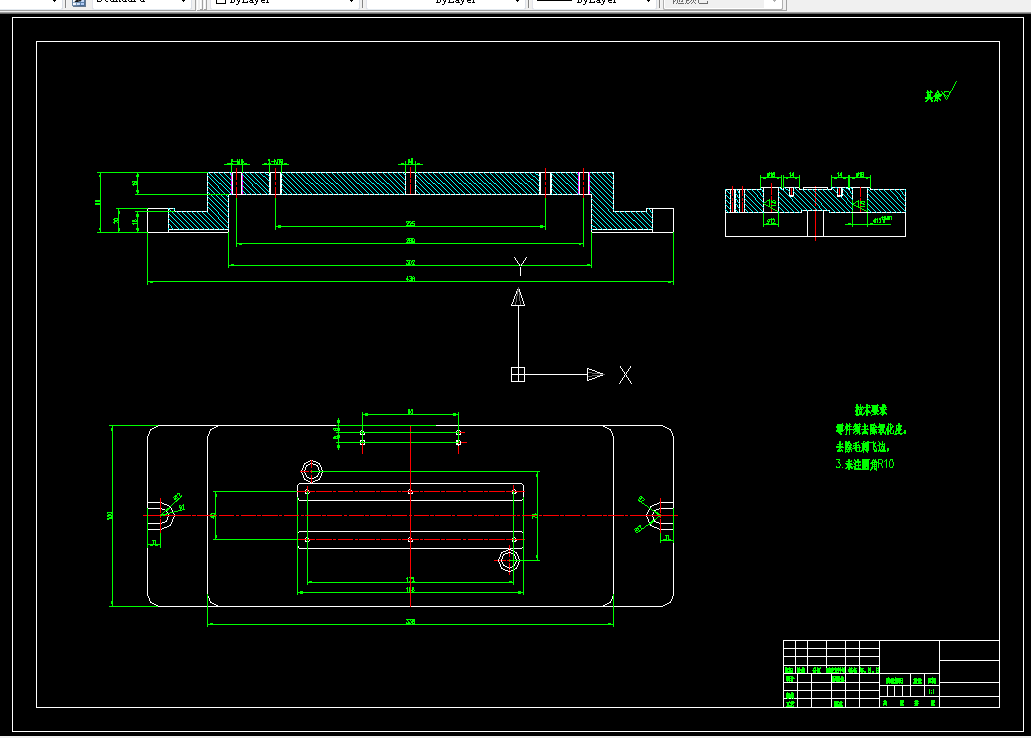The width and height of the screenshot is (1031, 738).
Task: Click the Y axis label of UCS icon
Action: (520, 266)
